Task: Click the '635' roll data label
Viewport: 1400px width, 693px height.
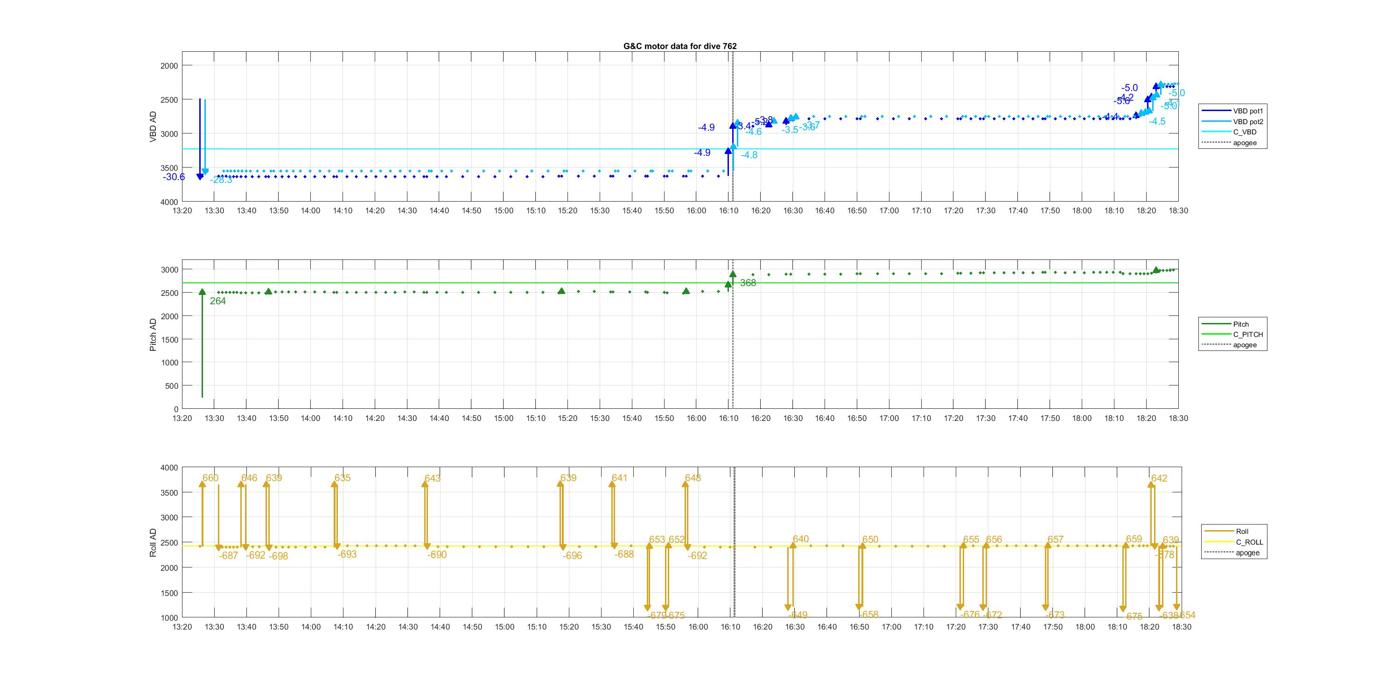Action: 343,478
